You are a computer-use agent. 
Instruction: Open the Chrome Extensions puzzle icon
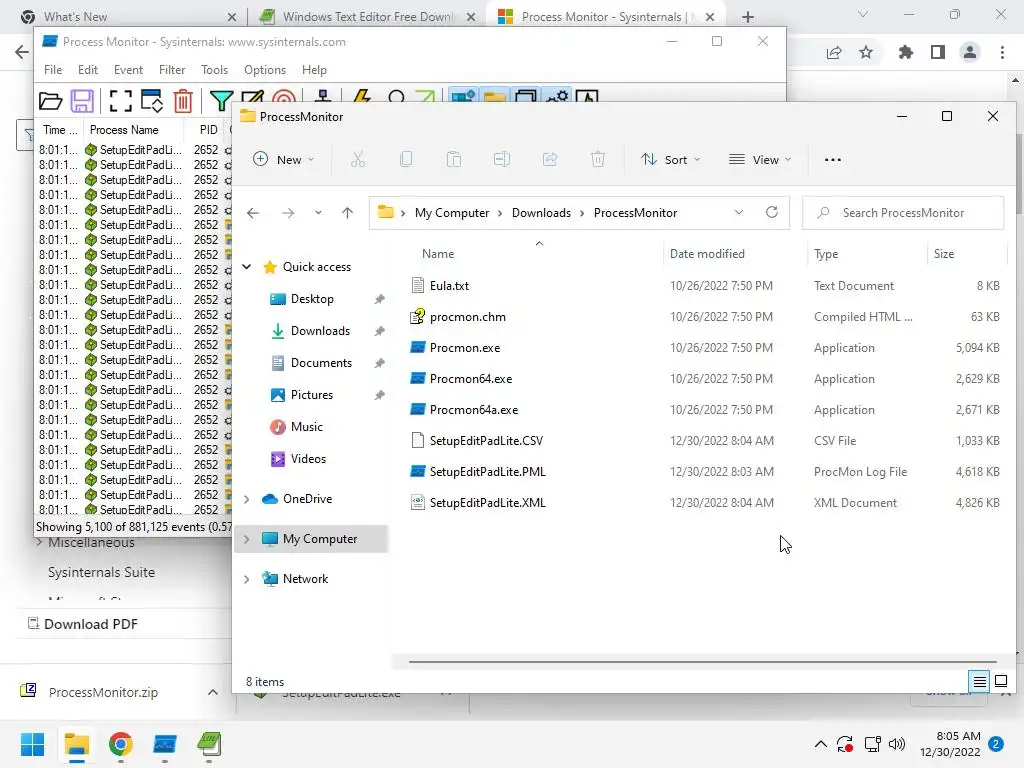tap(905, 52)
